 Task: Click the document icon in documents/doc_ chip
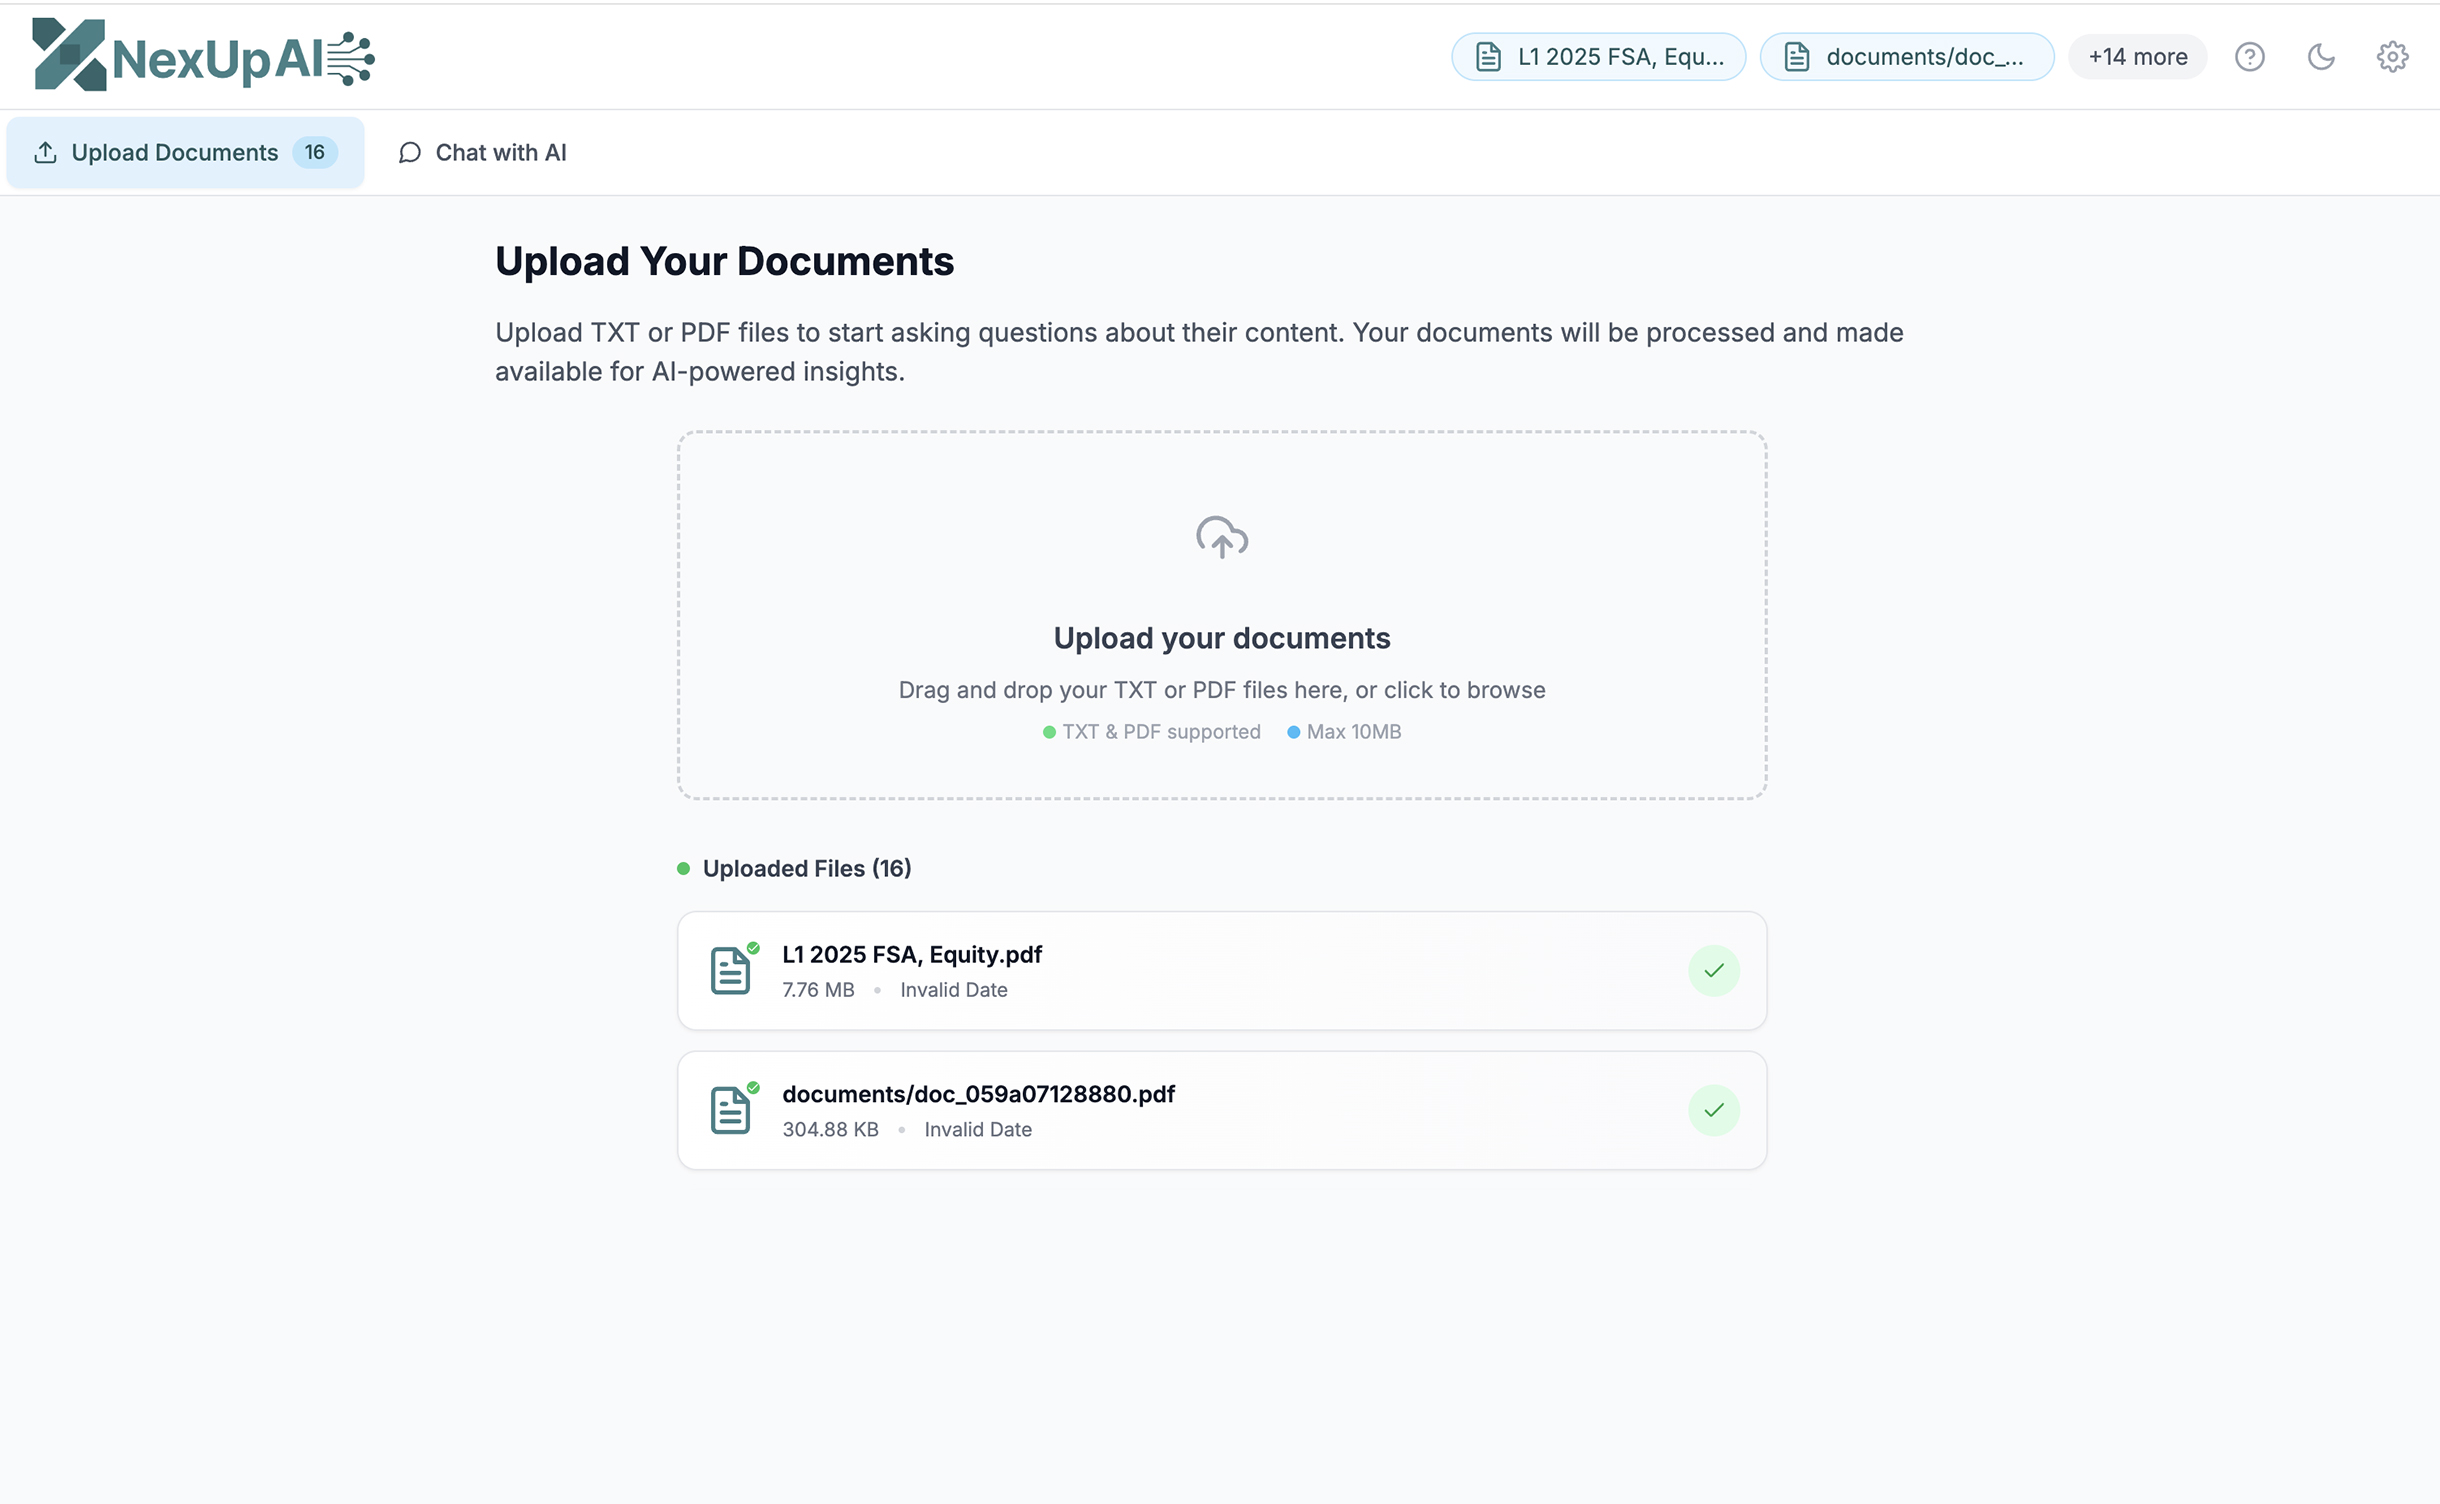point(1796,57)
